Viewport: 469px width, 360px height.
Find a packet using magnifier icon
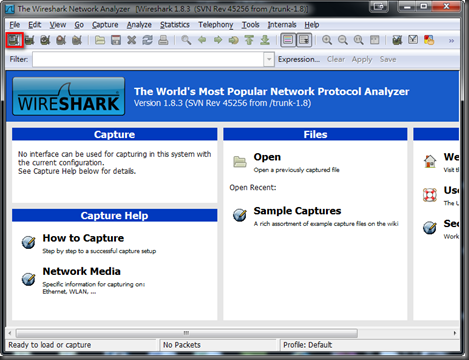pos(186,40)
